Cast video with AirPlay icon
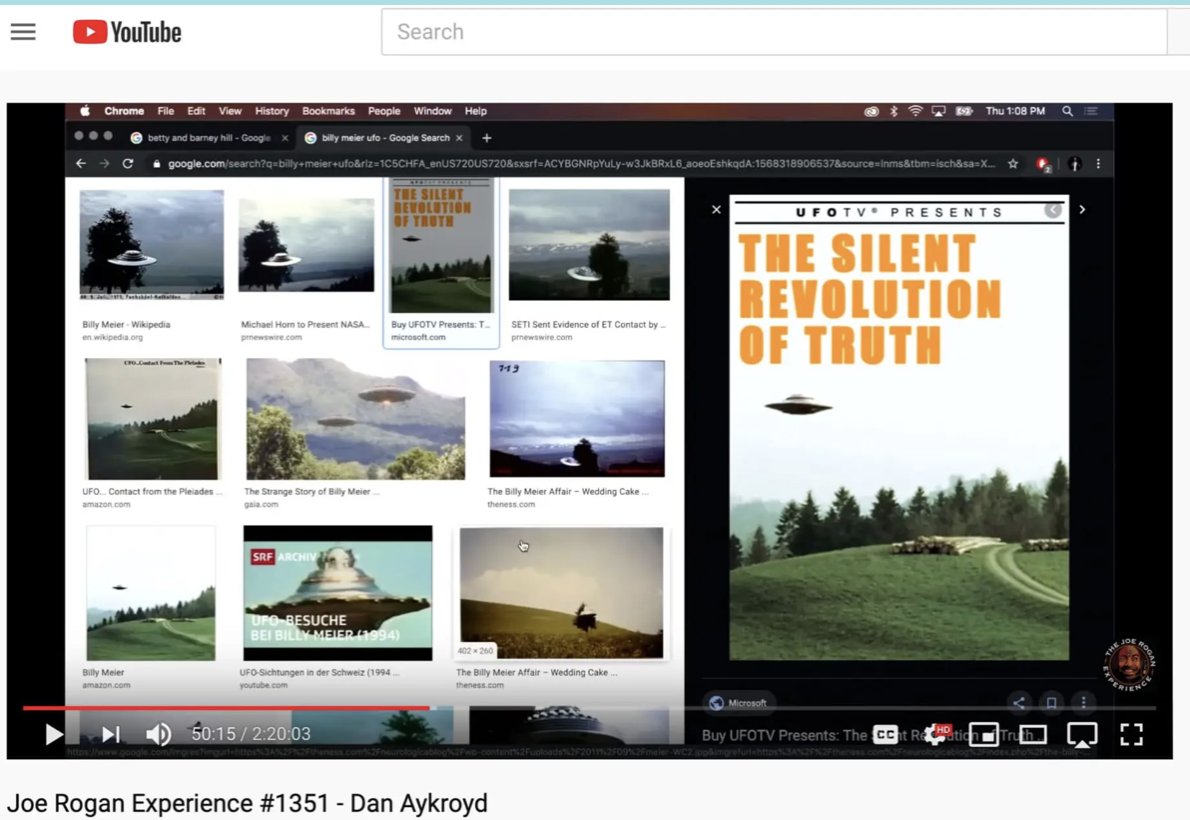The image size is (1190, 820). click(x=1081, y=734)
